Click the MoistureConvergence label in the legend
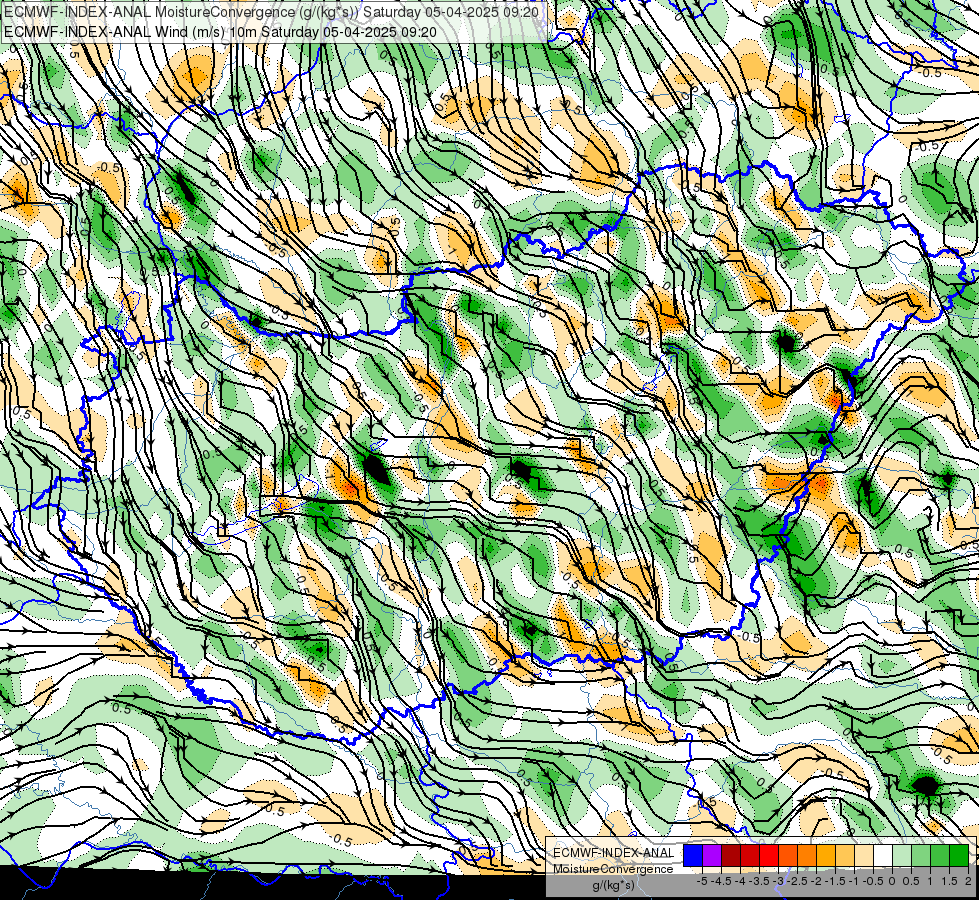Image resolution: width=979 pixels, height=900 pixels. (x=613, y=869)
